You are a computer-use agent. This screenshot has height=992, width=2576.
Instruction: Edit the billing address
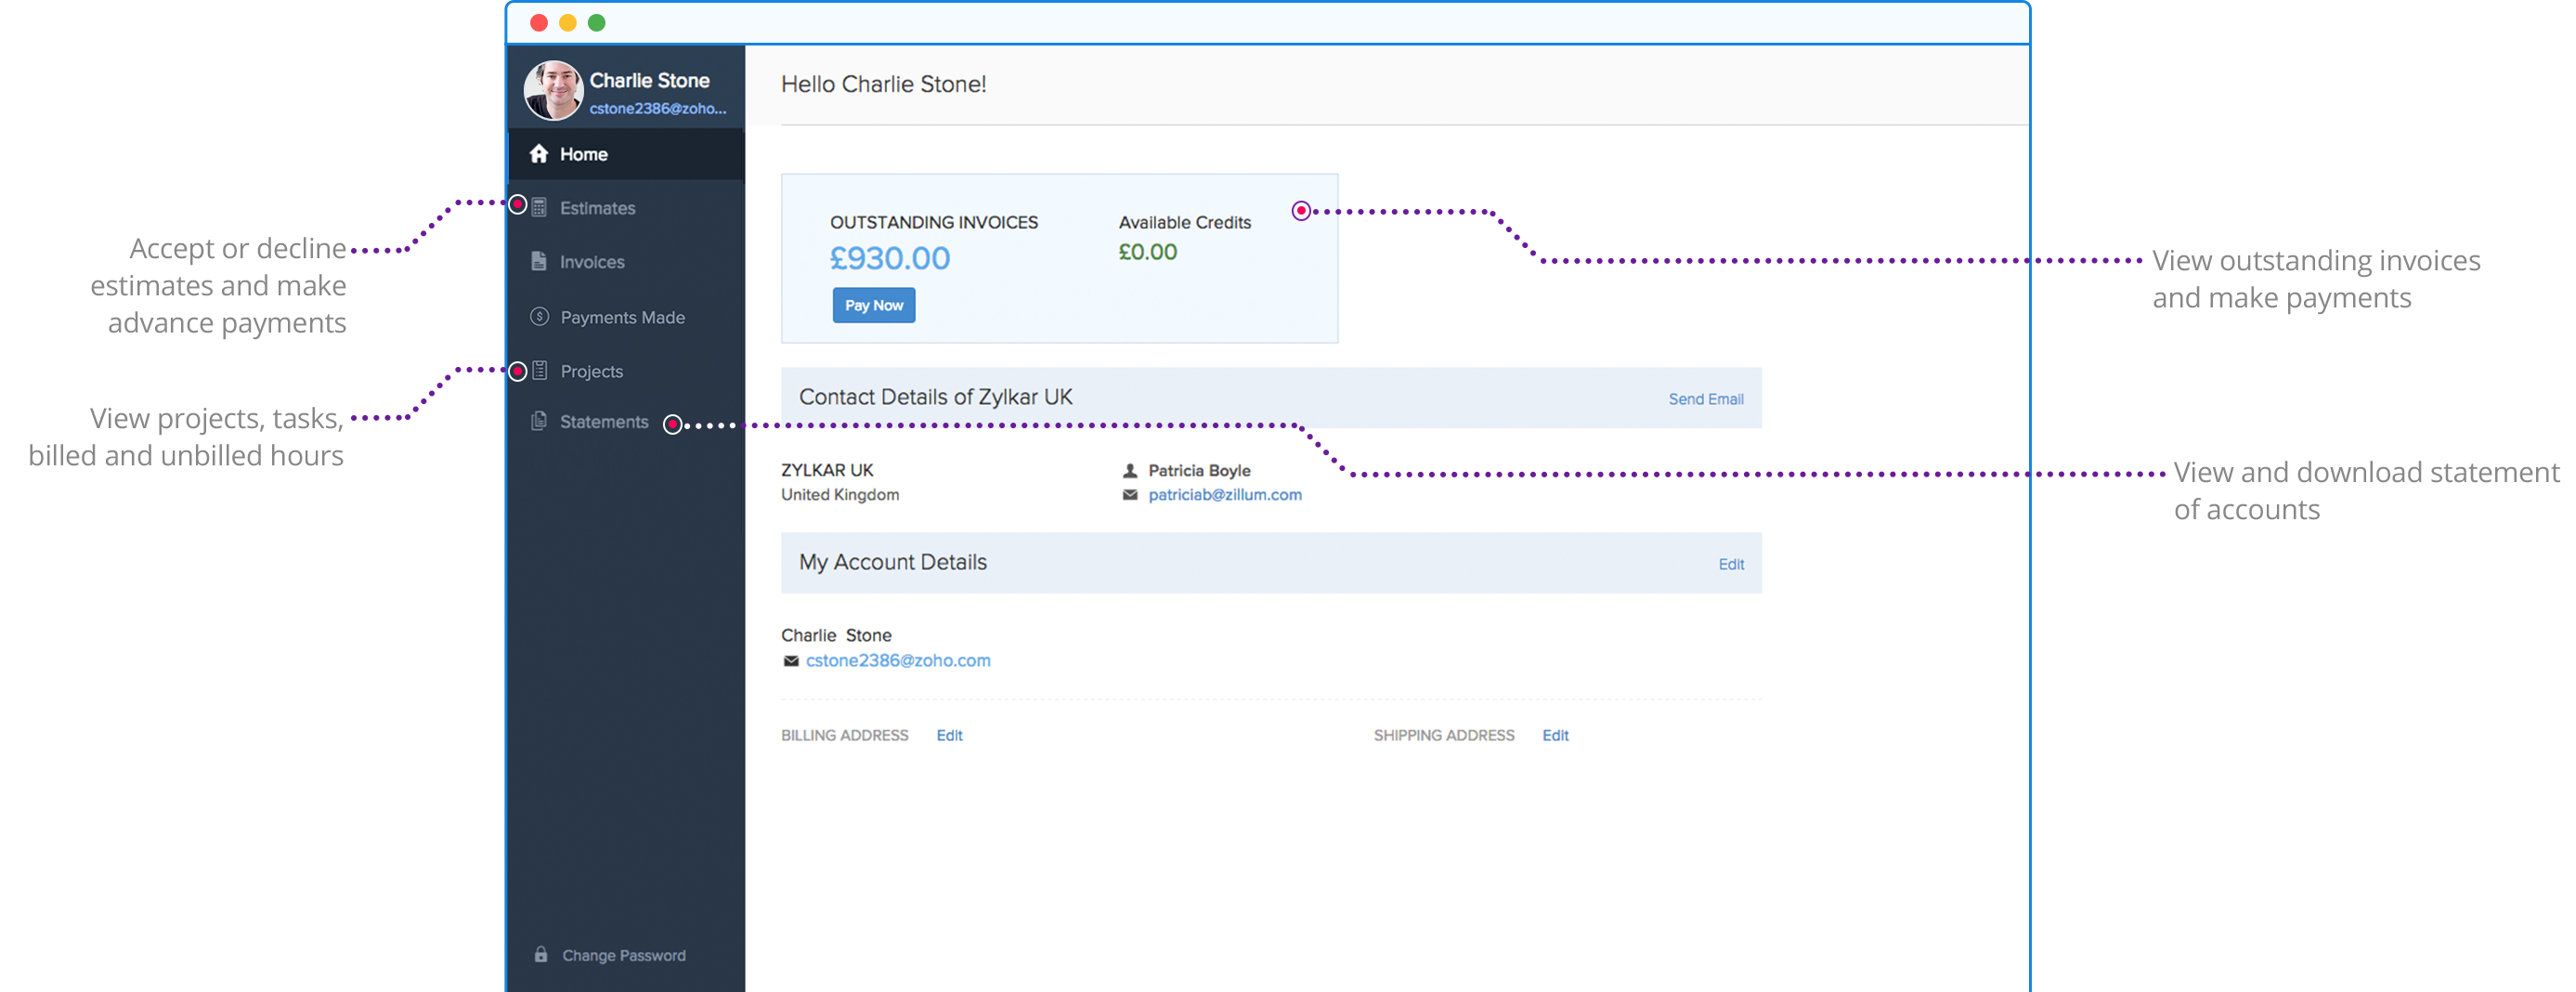coord(949,736)
